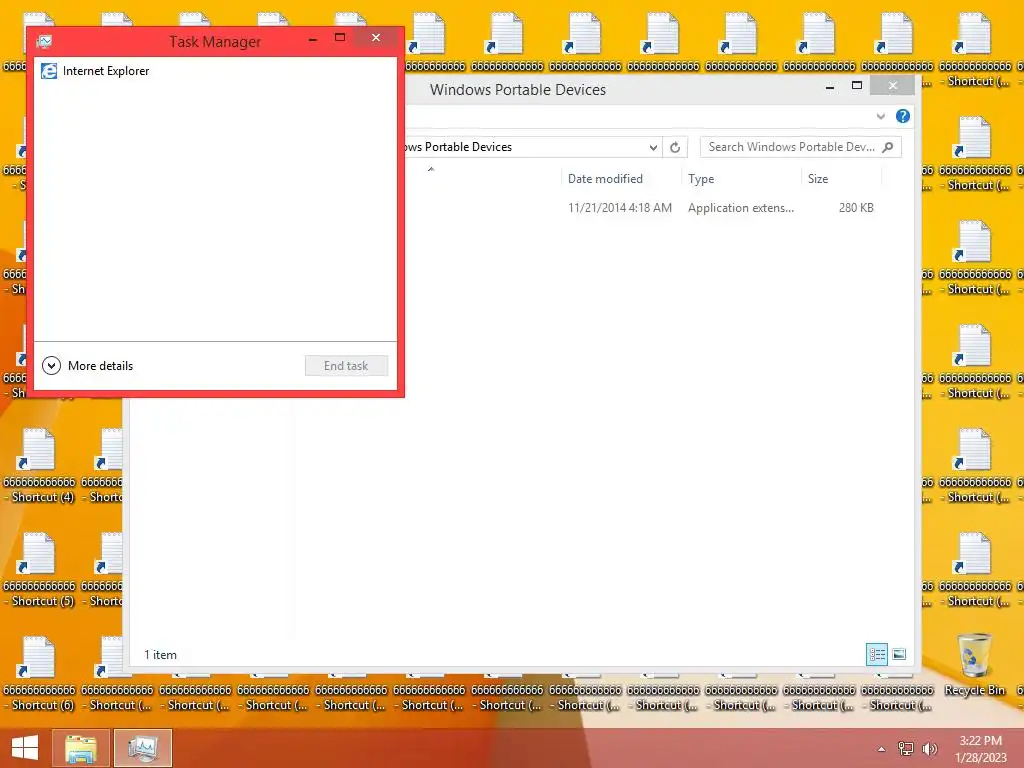The width and height of the screenshot is (1024, 768).
Task: Open the Windows Start button
Action: click(x=25, y=748)
